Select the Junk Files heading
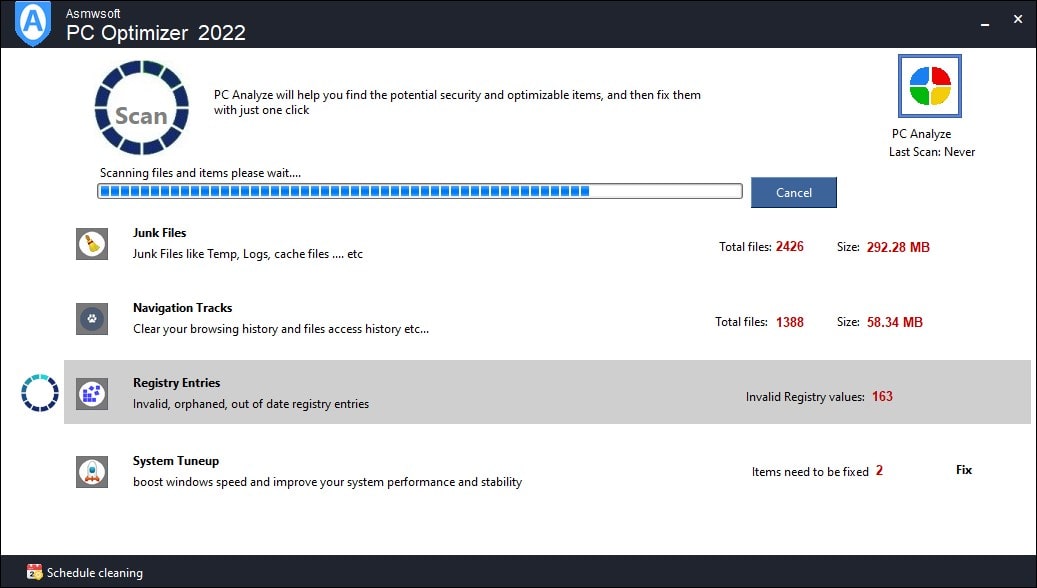This screenshot has height=588, width=1037. click(159, 233)
